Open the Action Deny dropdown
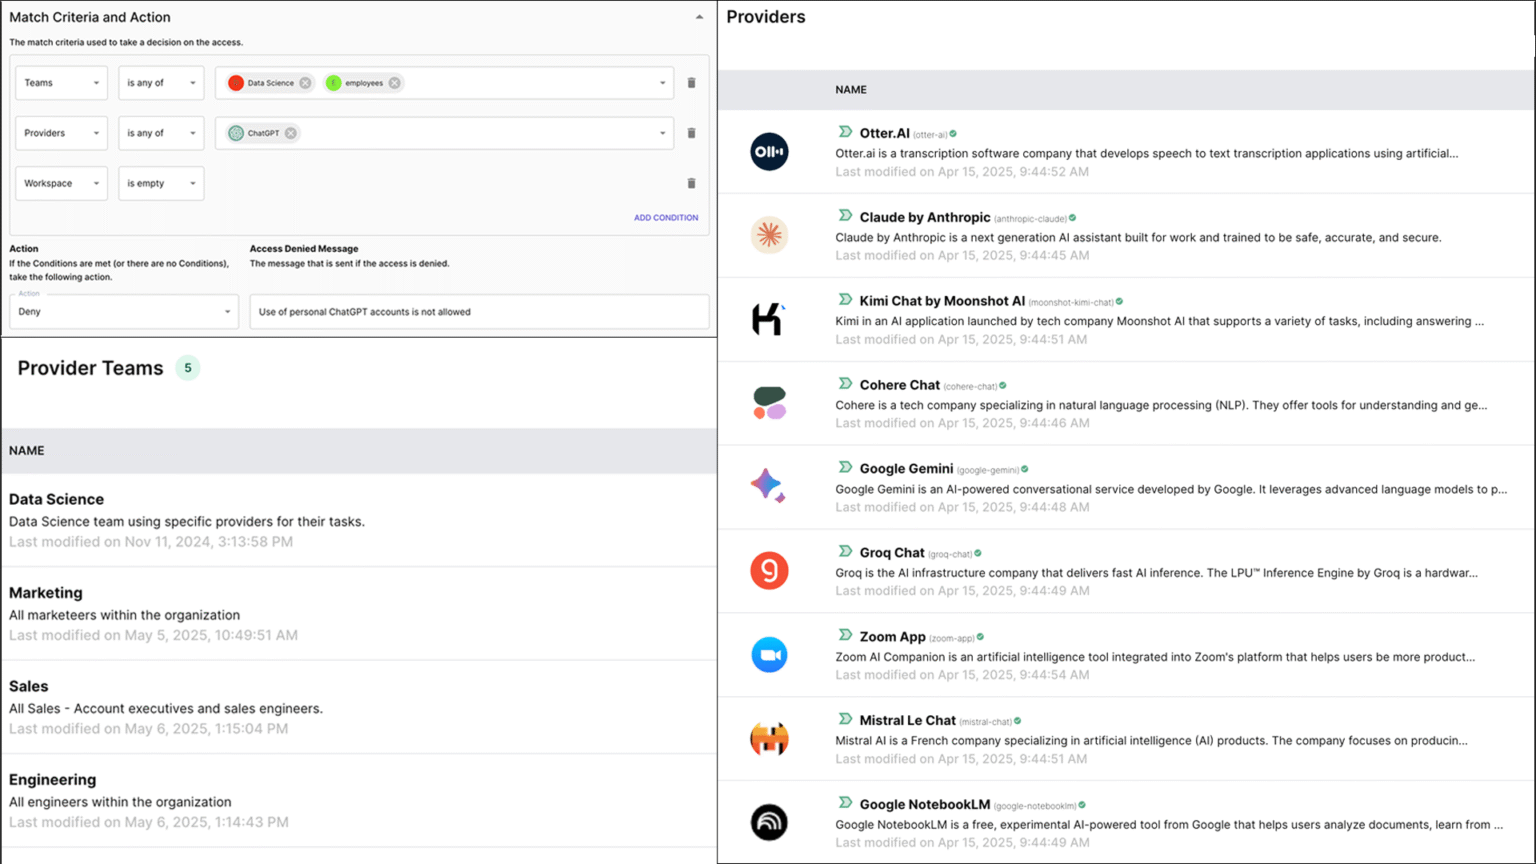This screenshot has width=1536, height=864. pos(124,312)
